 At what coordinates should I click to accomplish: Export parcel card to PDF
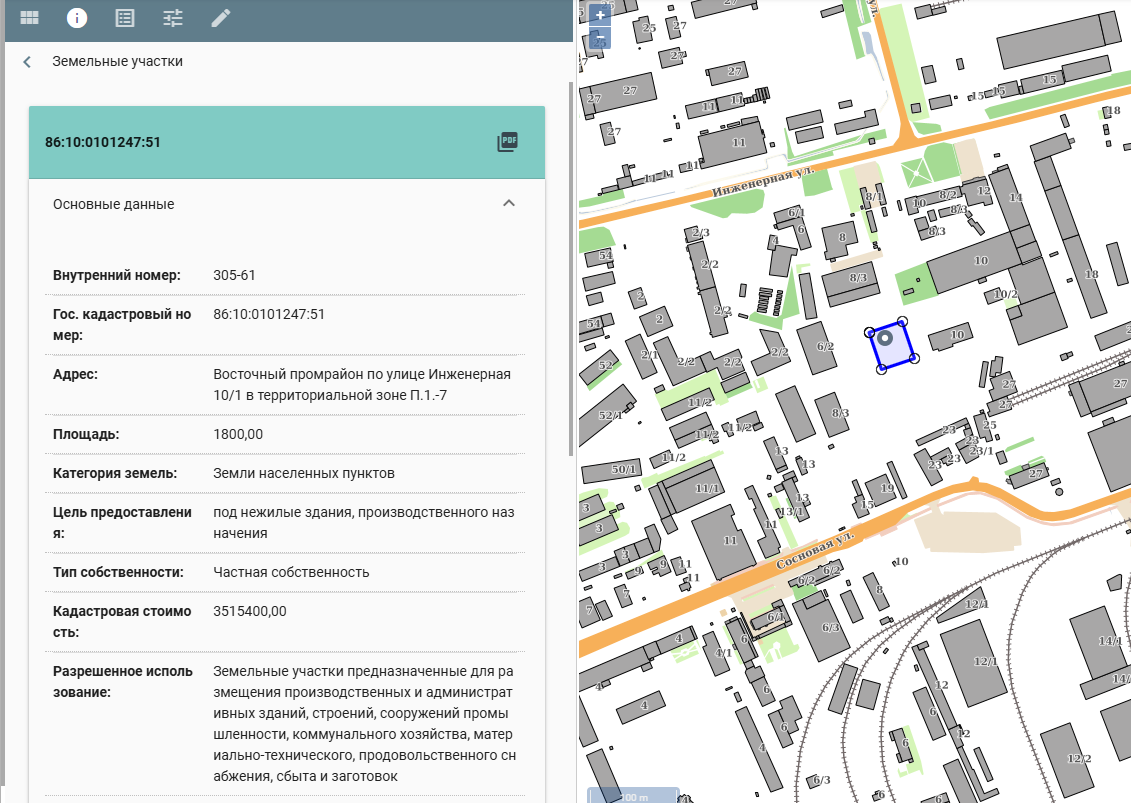pyautogui.click(x=508, y=142)
